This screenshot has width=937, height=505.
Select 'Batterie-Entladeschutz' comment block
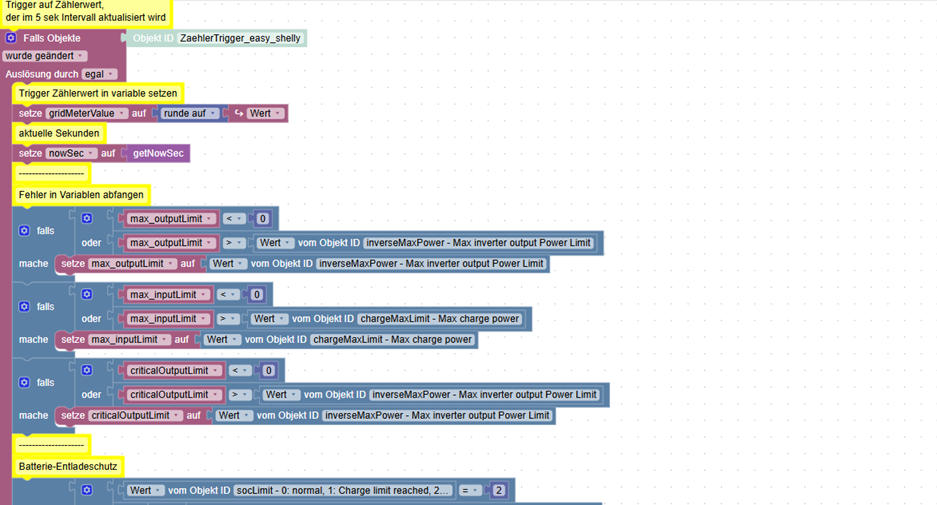point(68,466)
